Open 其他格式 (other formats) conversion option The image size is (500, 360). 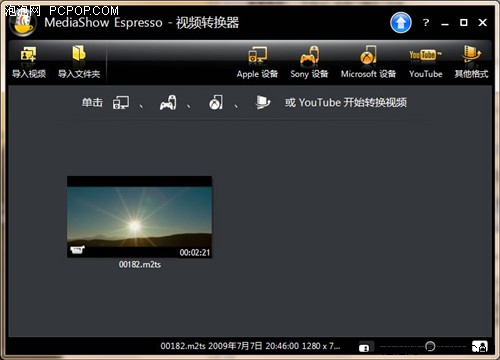click(471, 63)
